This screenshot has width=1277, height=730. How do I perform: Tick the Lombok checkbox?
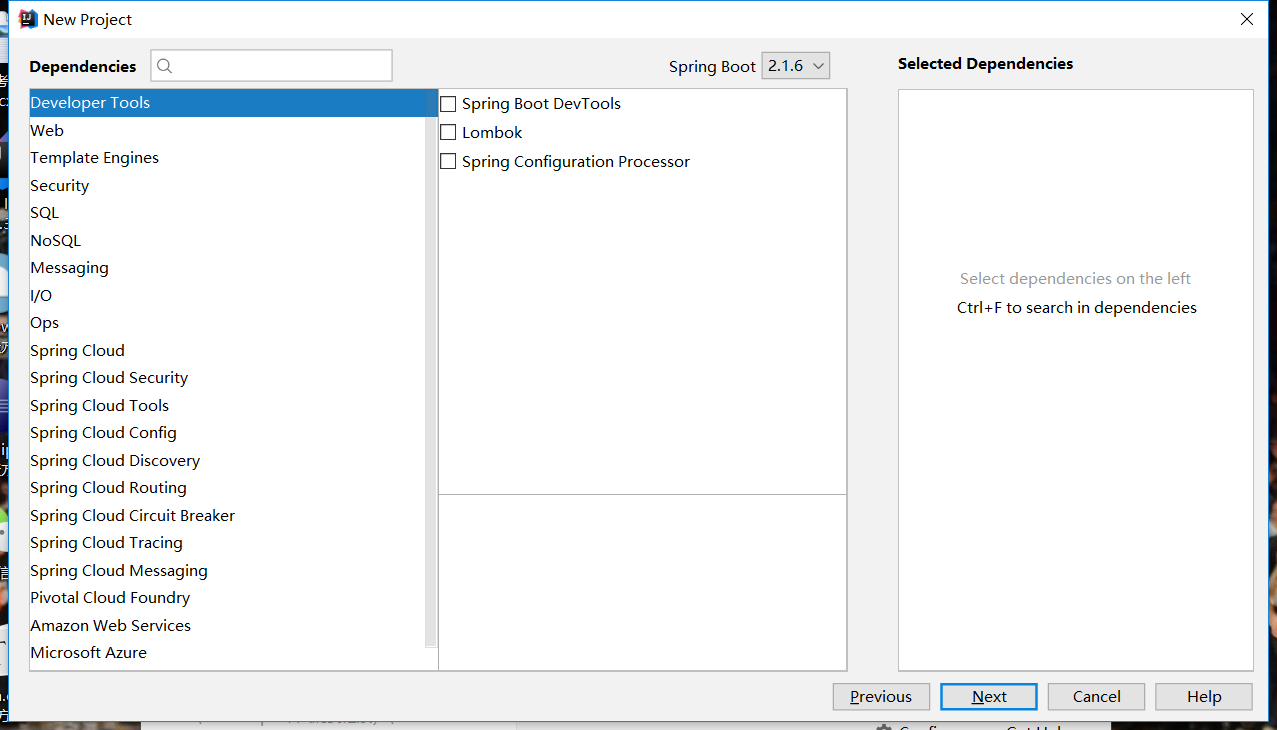448,132
